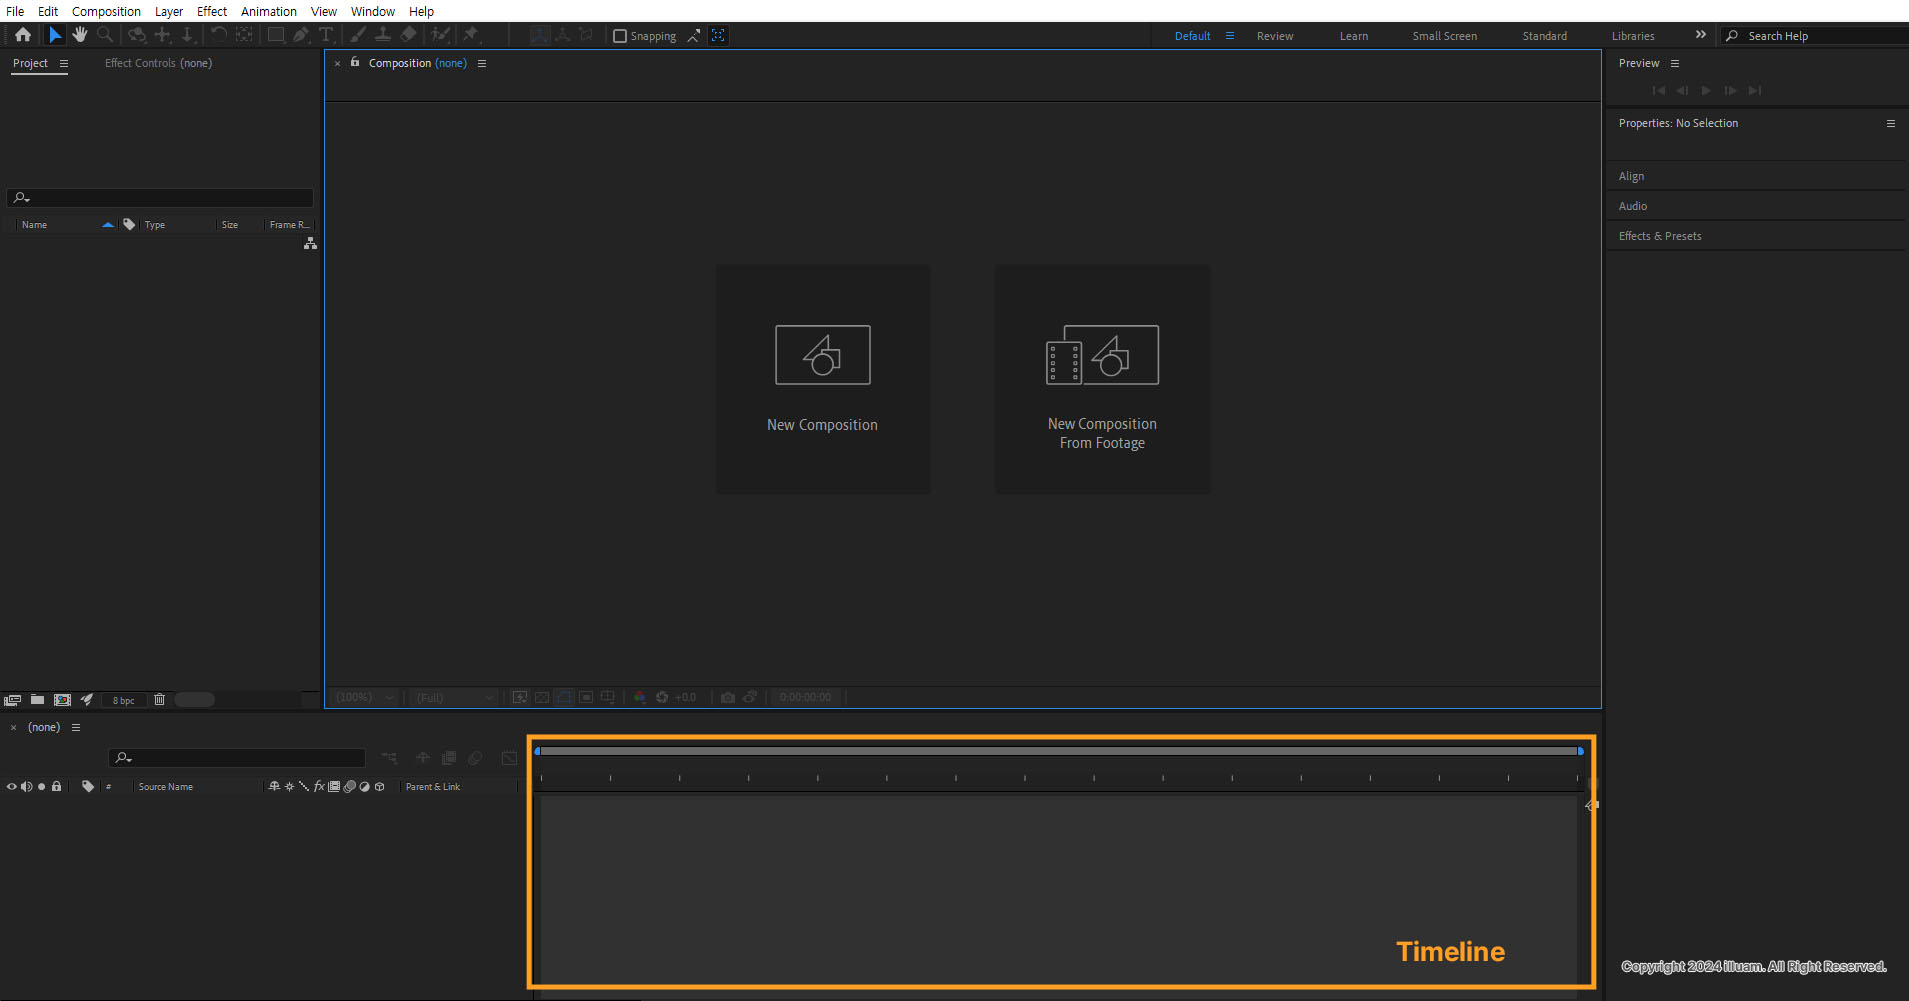Open the Project panel menu

(64, 63)
